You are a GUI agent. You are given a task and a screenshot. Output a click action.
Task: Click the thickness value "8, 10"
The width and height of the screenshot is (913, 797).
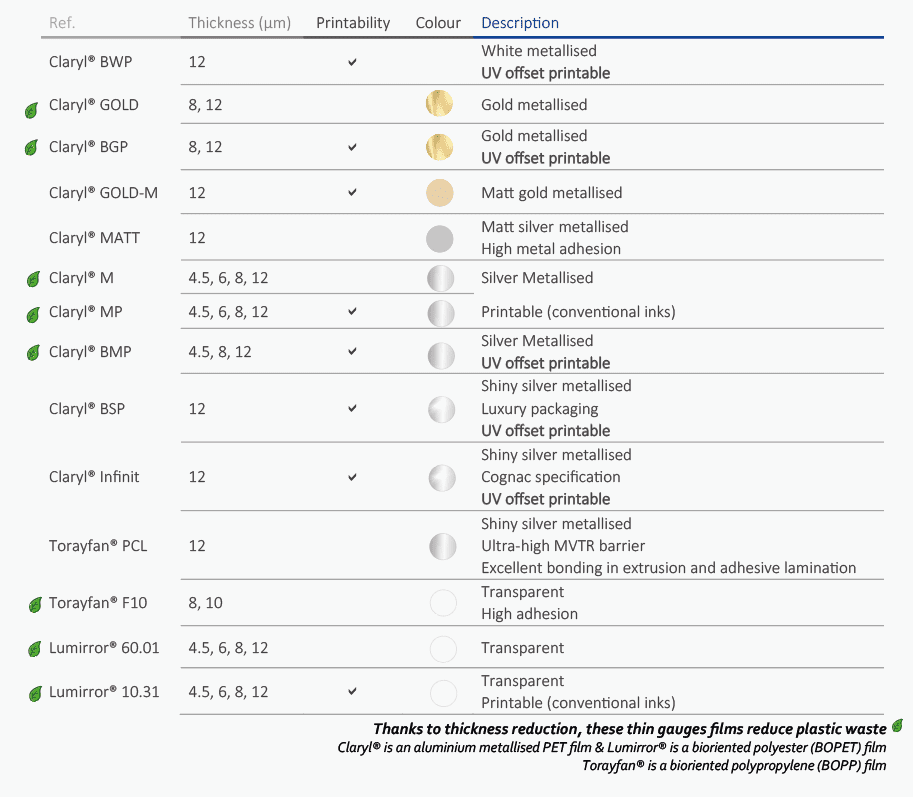point(205,603)
